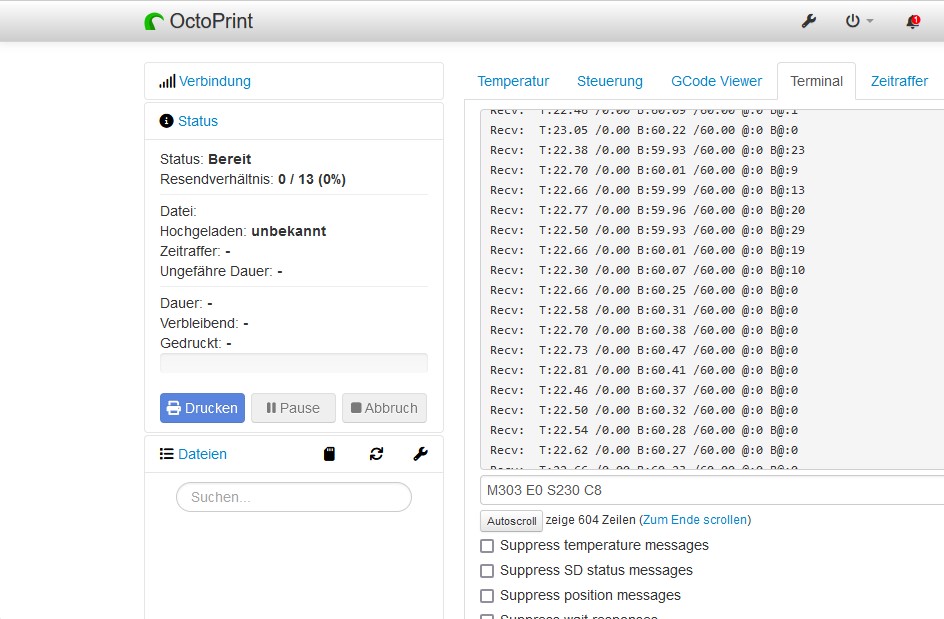Click the OctoPrint logo
Viewport: 944px width, 619px height.
pos(199,21)
